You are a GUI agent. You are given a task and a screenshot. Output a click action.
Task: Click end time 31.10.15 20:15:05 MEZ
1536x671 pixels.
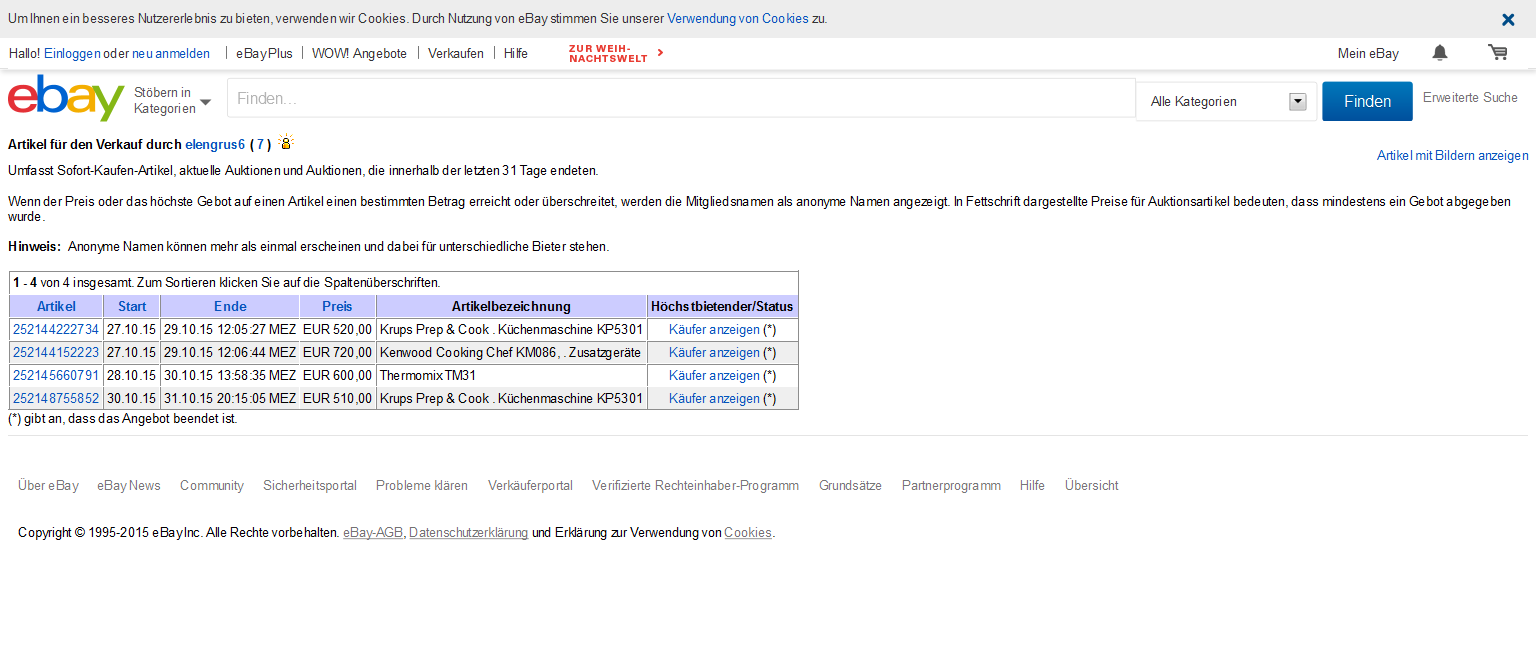click(x=230, y=399)
